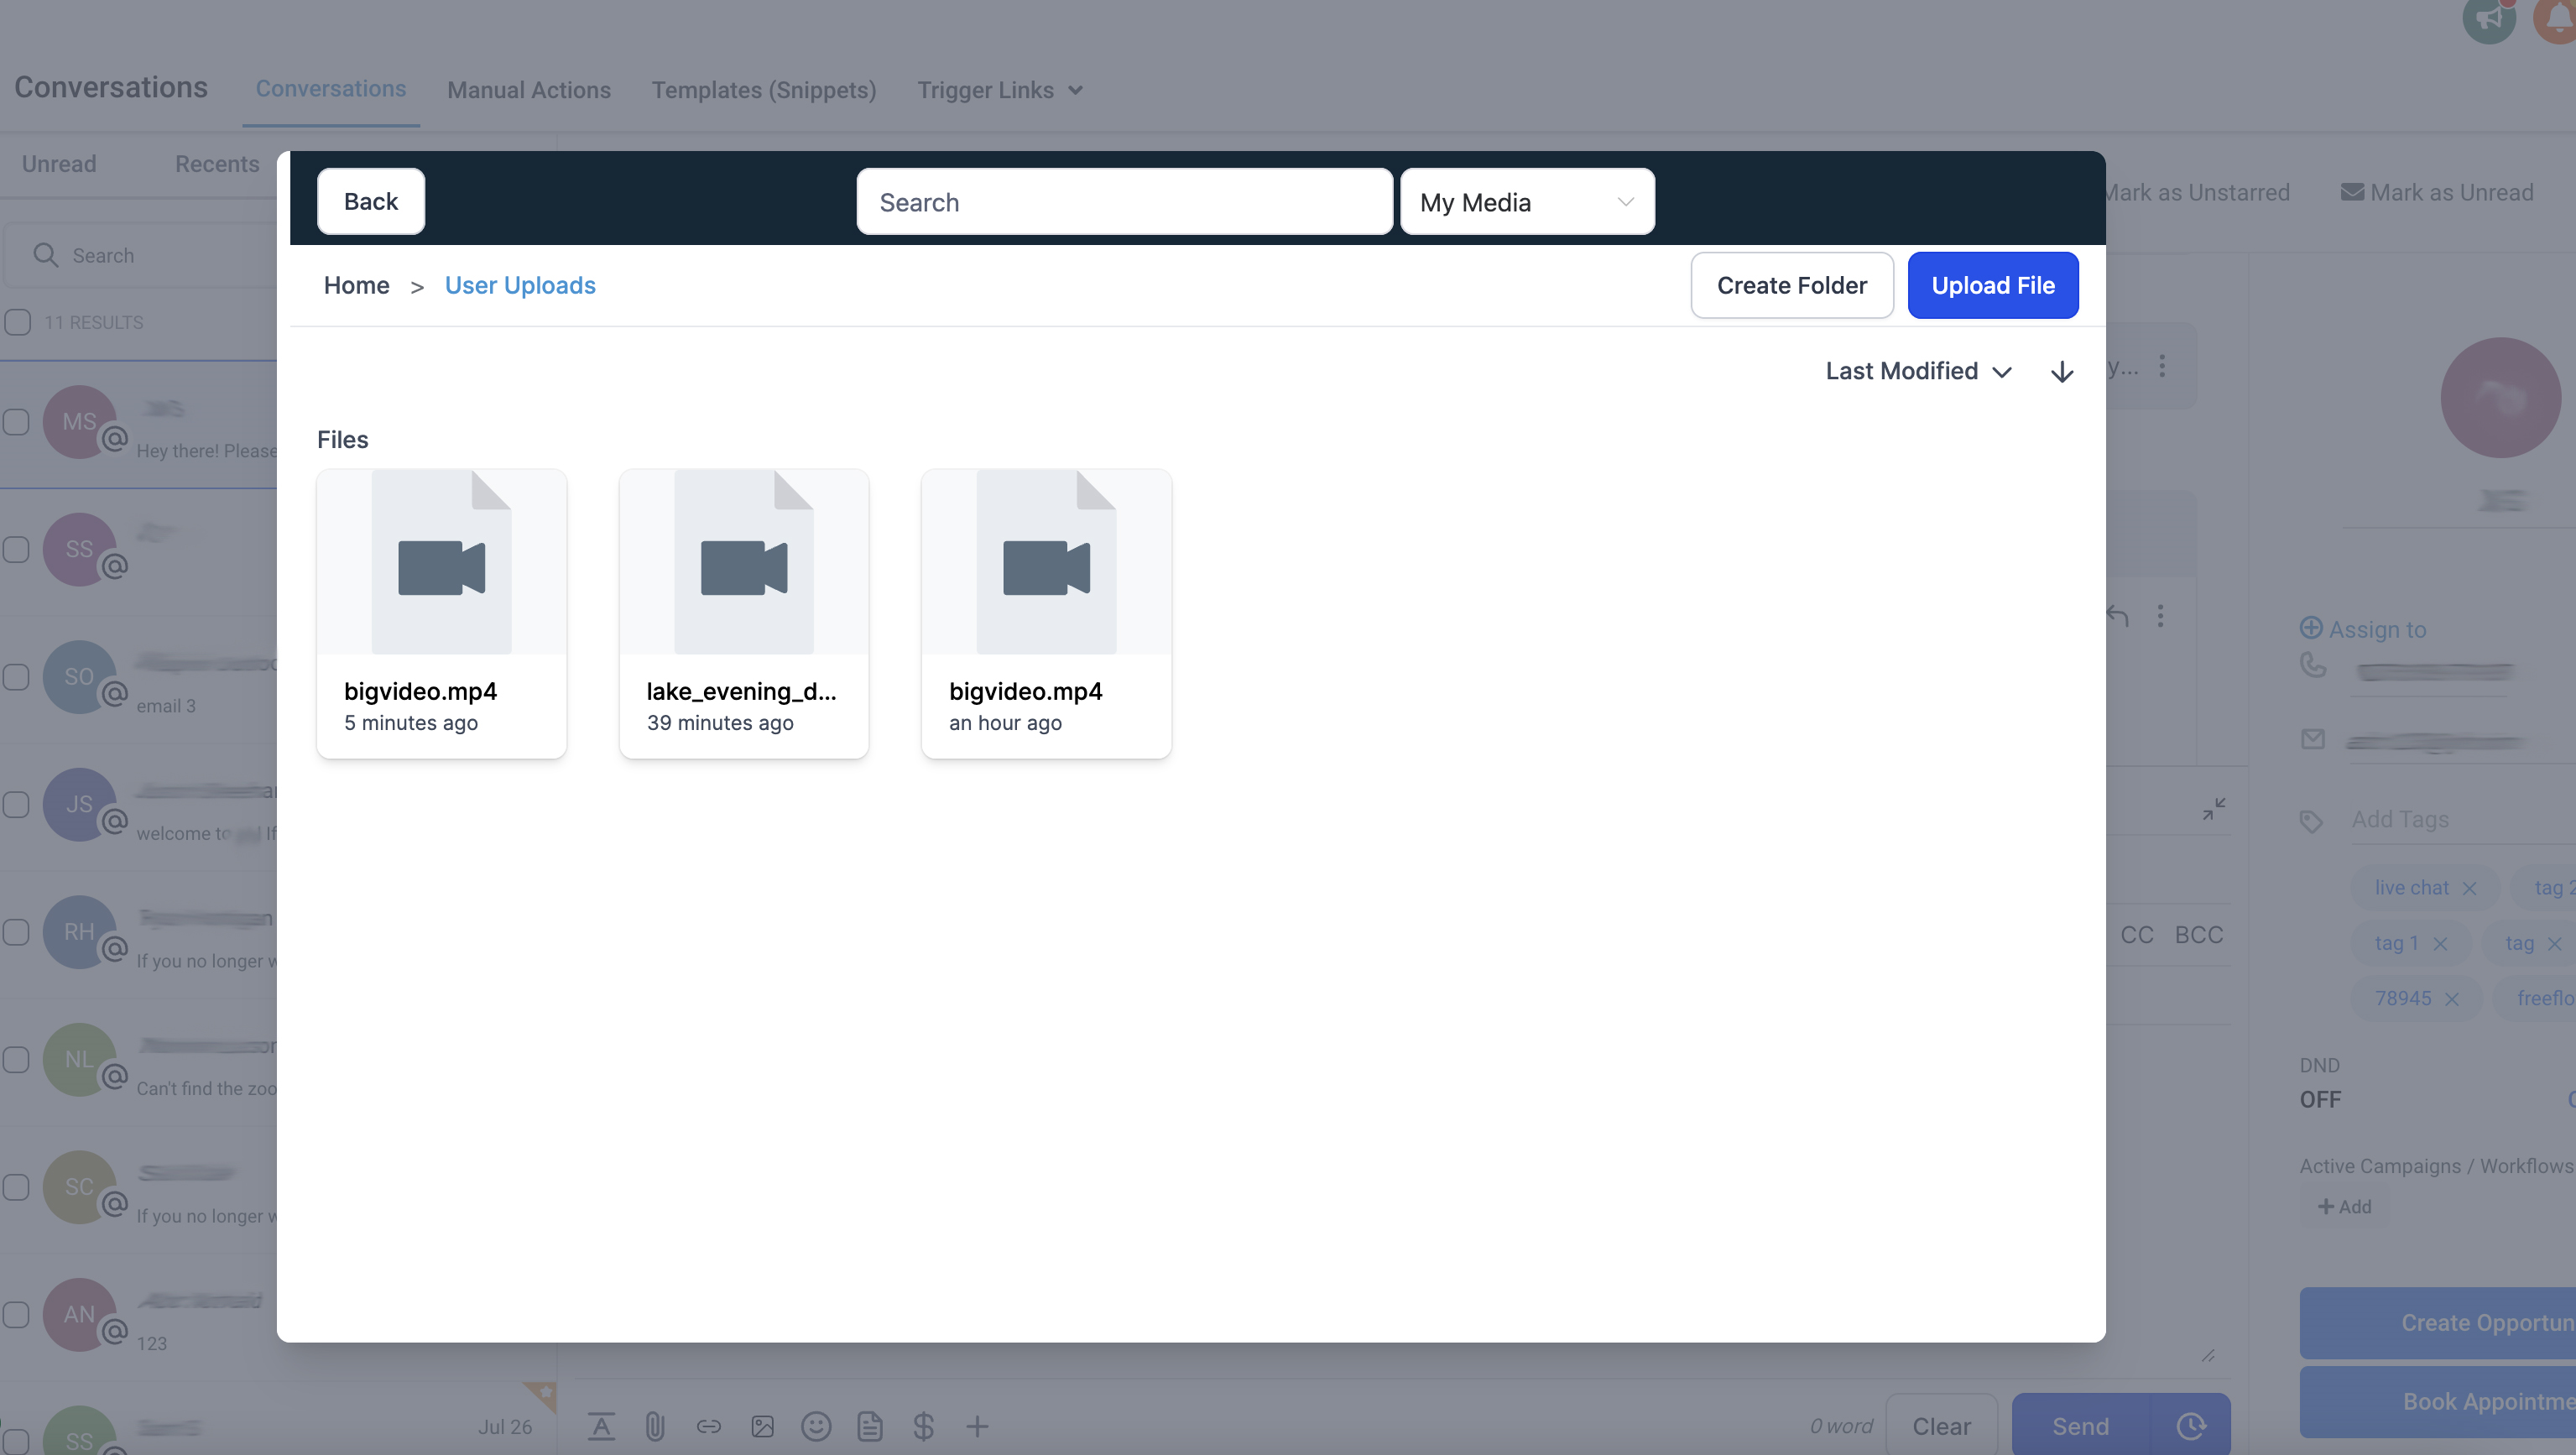This screenshot has width=2576, height=1455.
Task: Click the media Search input field
Action: (x=1123, y=202)
